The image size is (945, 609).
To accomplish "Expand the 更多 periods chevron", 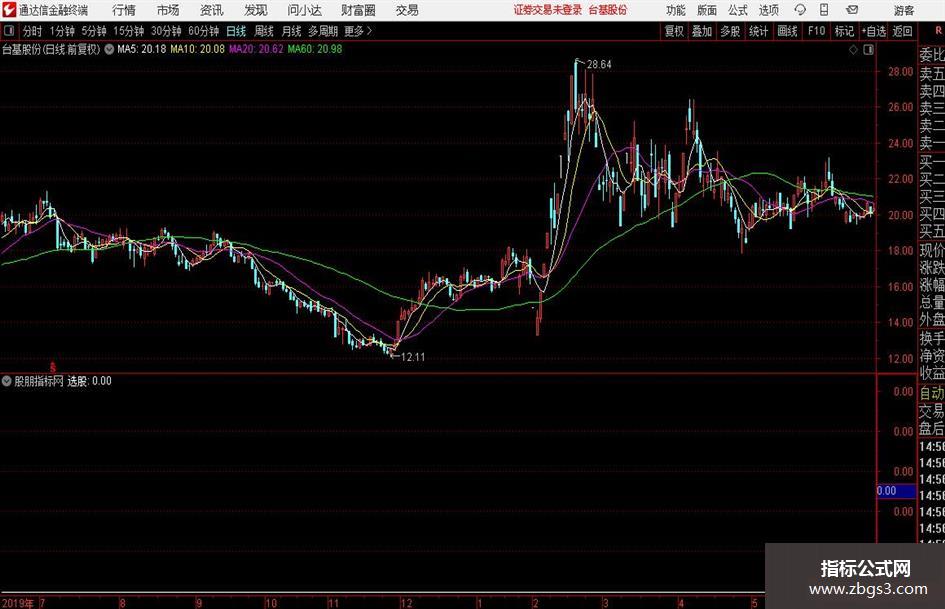I will pyautogui.click(x=358, y=31).
